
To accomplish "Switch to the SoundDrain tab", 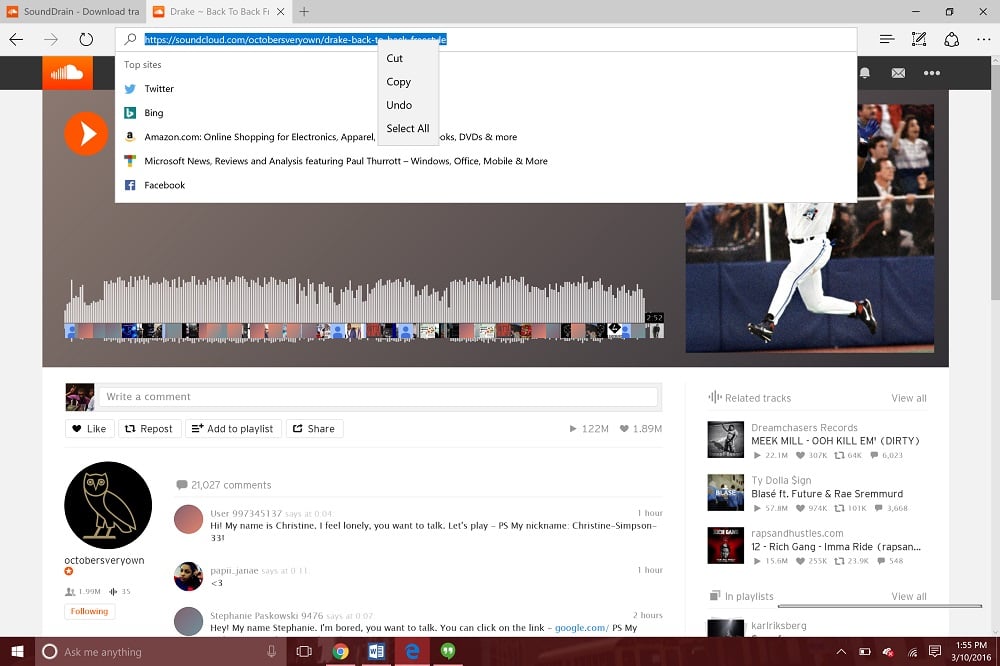I will (x=73, y=11).
